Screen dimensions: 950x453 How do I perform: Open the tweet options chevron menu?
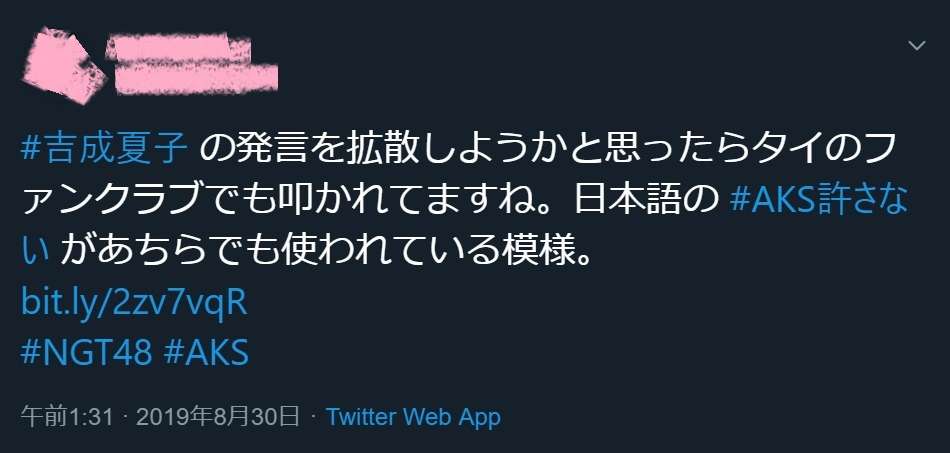(x=917, y=45)
